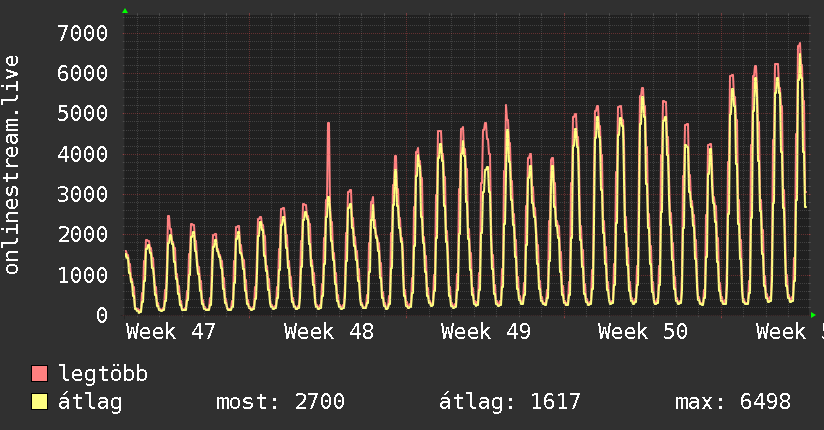Click the red legtöbb legend color swatch

click(40, 374)
